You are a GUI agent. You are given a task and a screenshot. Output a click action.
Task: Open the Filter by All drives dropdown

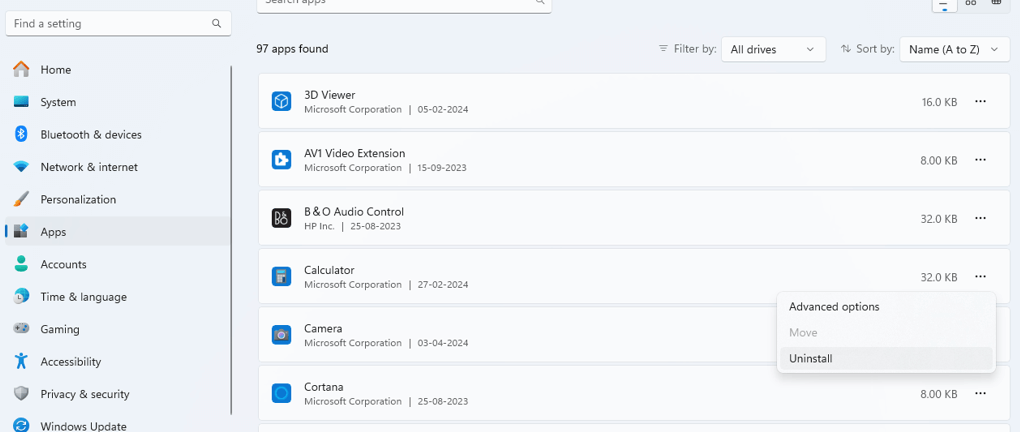coord(773,49)
